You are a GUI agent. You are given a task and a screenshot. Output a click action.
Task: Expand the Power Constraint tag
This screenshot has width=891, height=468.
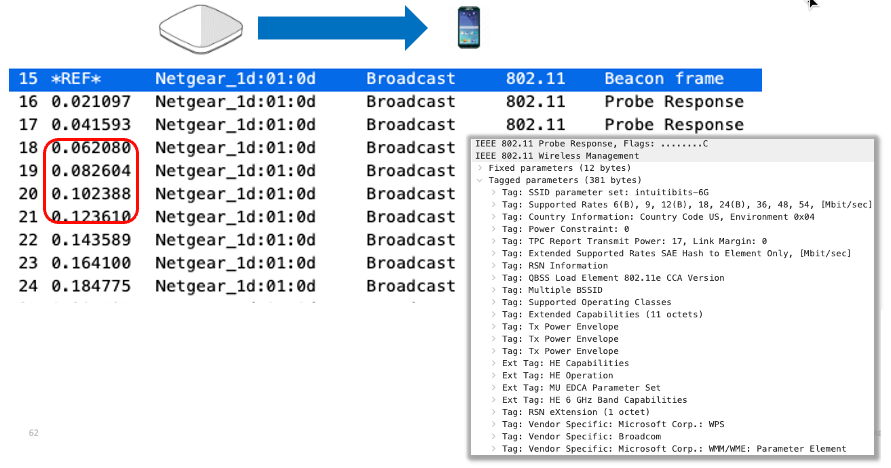pyautogui.click(x=494, y=229)
